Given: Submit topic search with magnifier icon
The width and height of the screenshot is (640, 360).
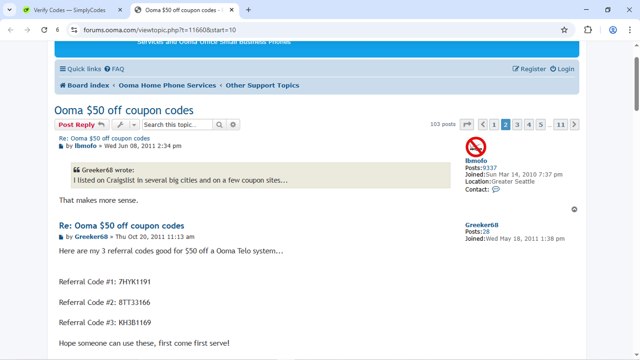Looking at the screenshot, I should (x=219, y=124).
